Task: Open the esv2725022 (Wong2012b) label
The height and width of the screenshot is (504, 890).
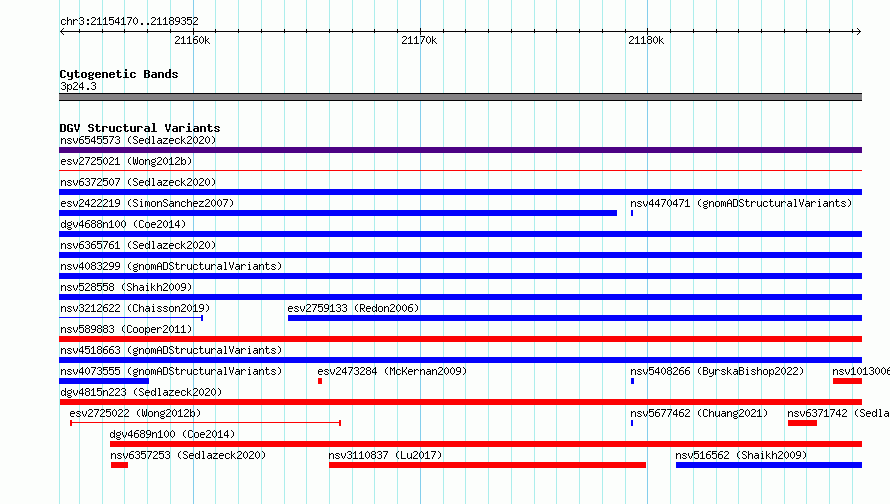Action: [x=135, y=413]
